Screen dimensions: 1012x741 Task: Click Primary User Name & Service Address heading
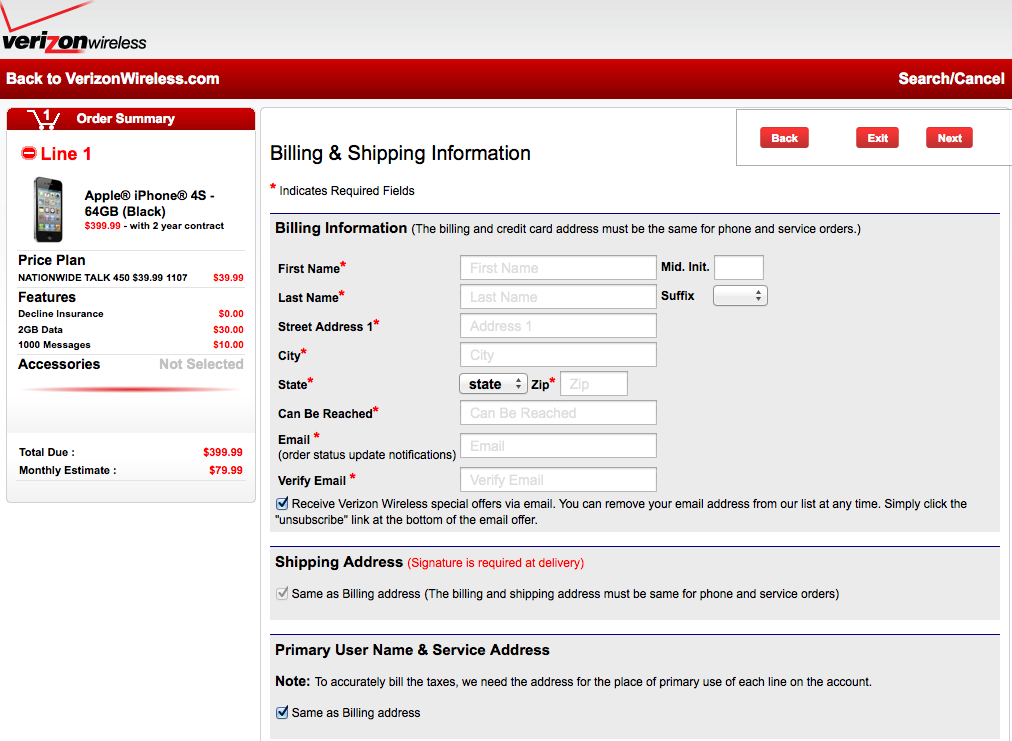pyautogui.click(x=412, y=650)
